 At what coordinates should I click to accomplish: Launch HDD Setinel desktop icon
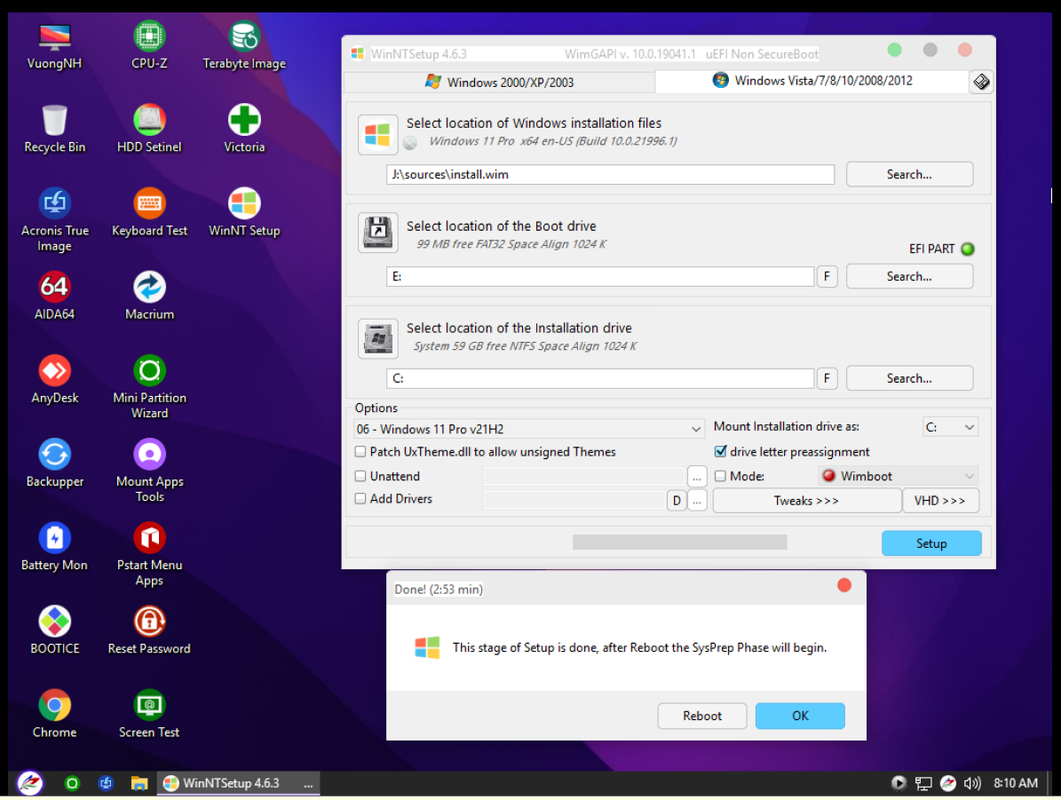click(149, 129)
